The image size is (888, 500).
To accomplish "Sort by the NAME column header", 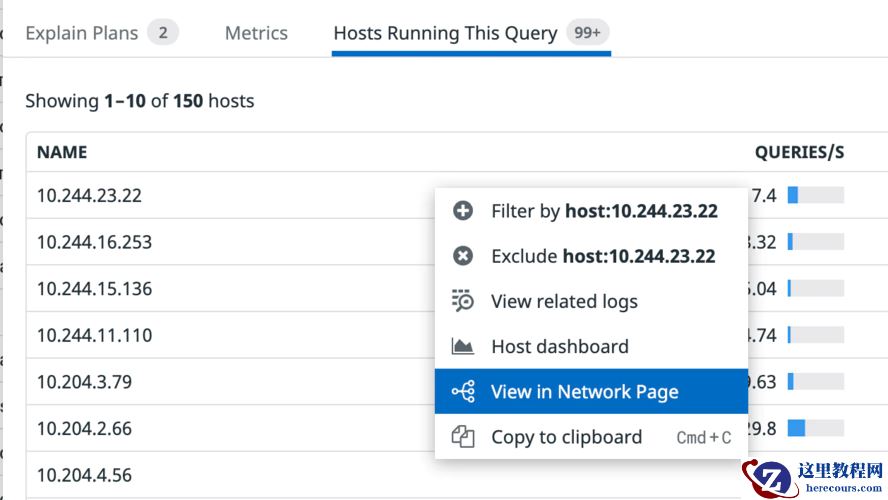I will pyautogui.click(x=62, y=152).
